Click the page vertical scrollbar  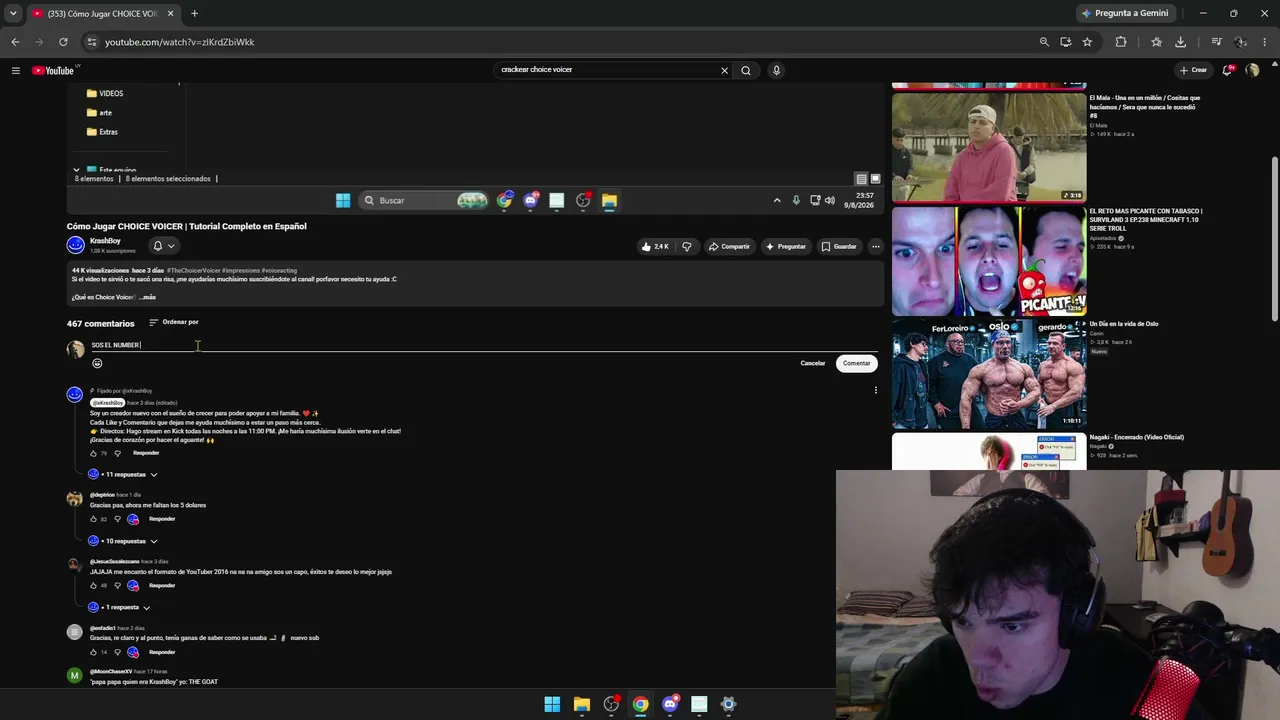[x=1274, y=240]
